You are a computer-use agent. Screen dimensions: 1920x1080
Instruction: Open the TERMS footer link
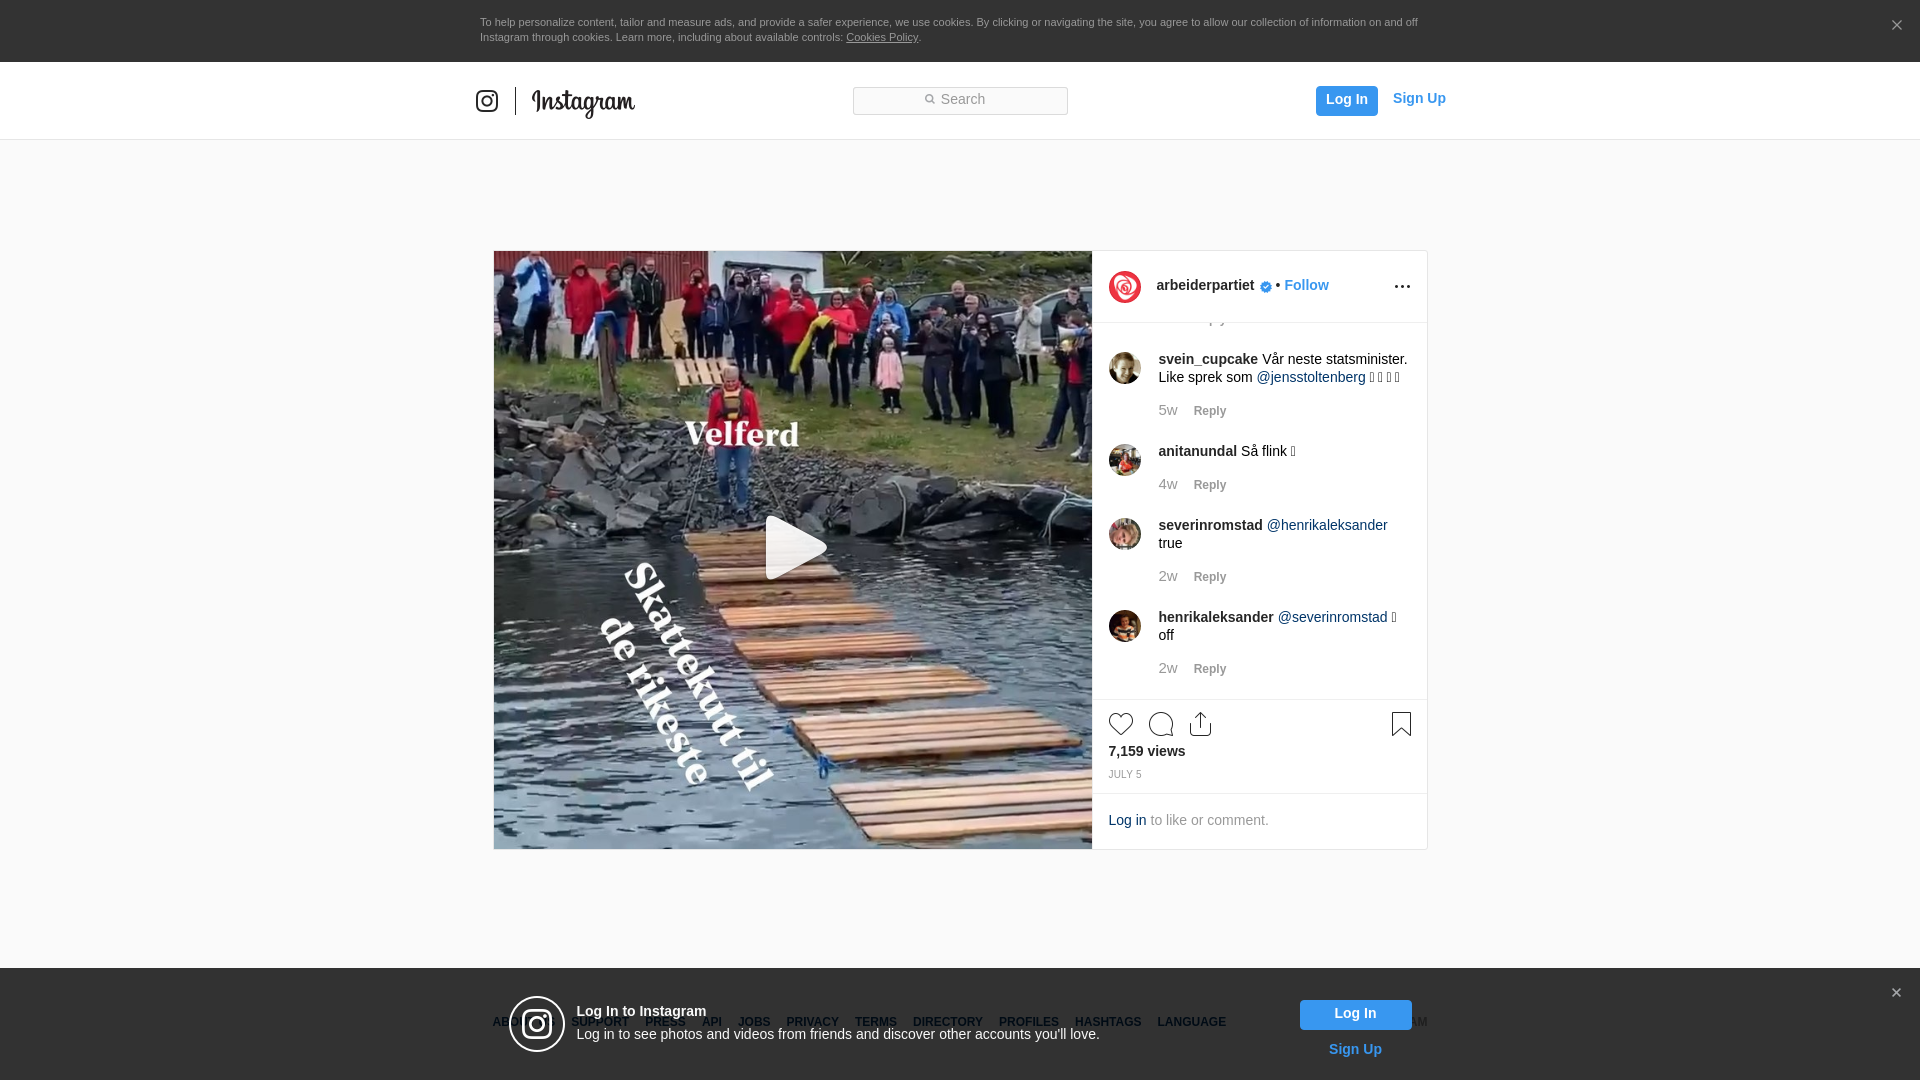click(x=875, y=1022)
